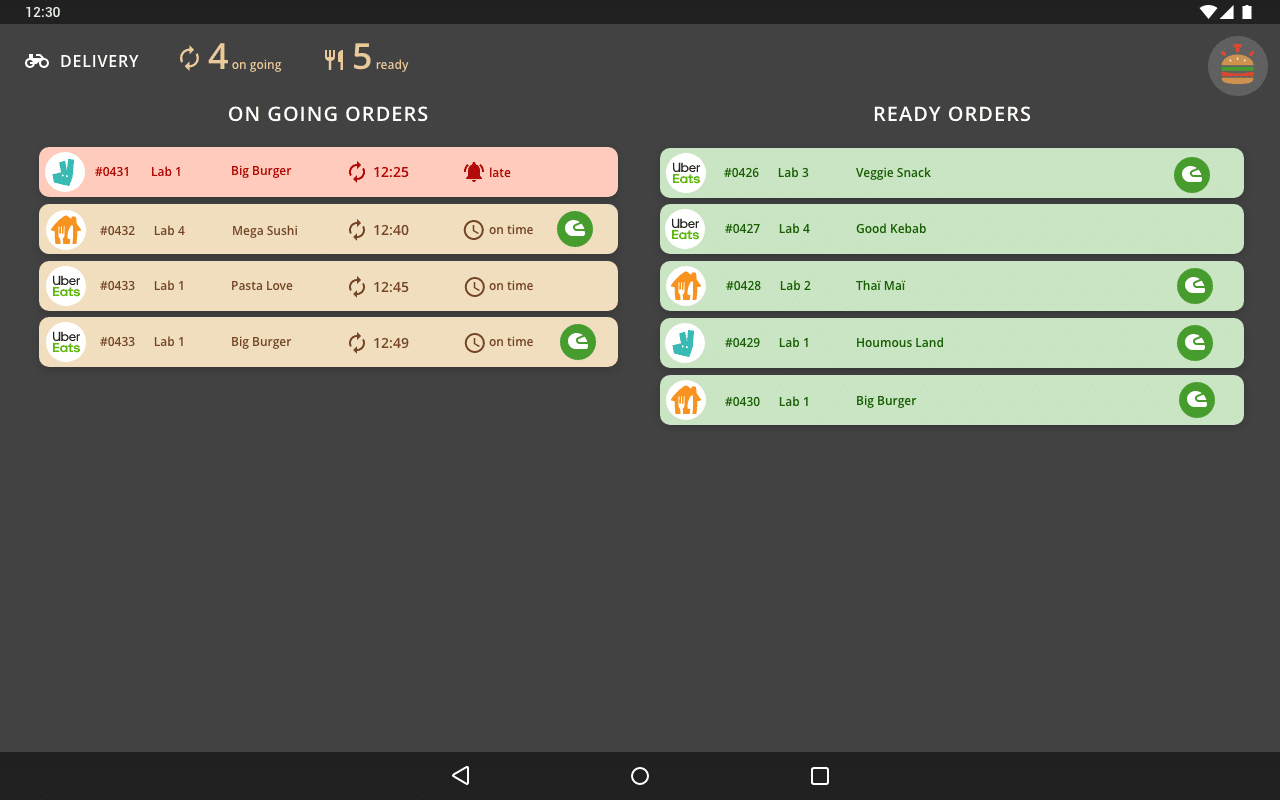Open the burger avatar profile button
The height and width of the screenshot is (800, 1280).
click(x=1238, y=66)
